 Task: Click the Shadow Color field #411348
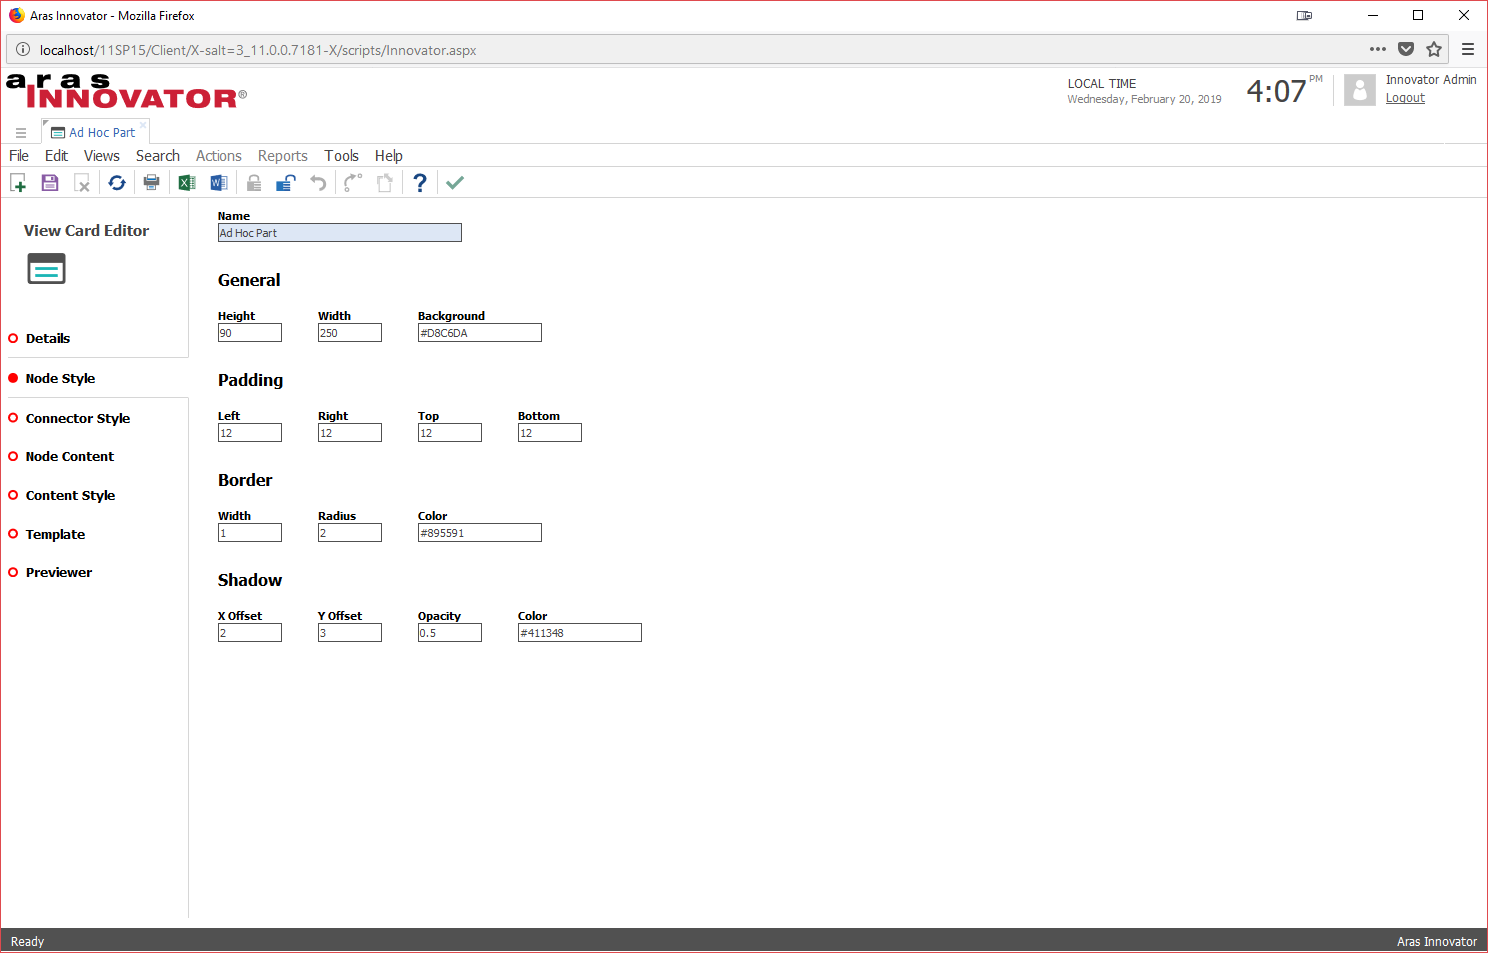click(580, 633)
